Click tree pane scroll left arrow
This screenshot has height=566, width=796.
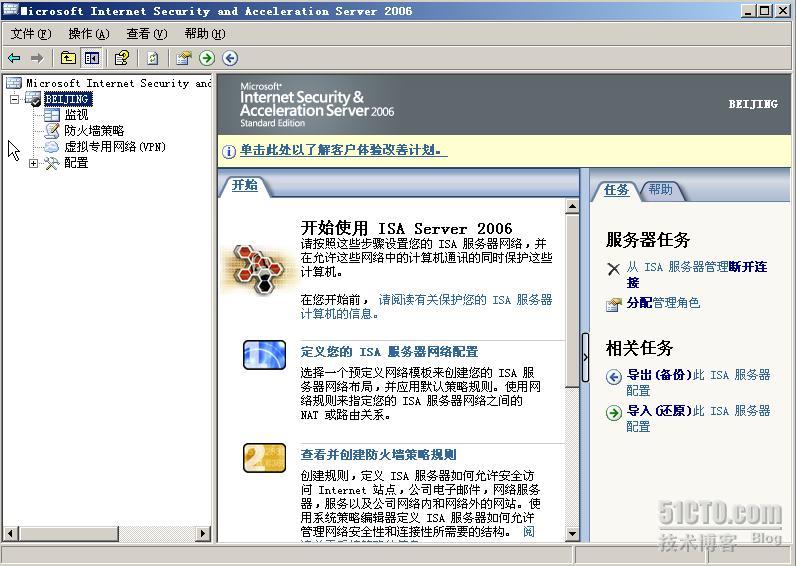point(11,534)
